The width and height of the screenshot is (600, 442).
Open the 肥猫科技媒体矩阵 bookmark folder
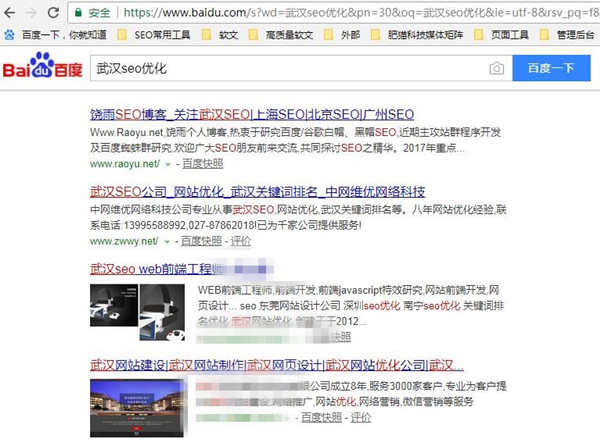417,35
